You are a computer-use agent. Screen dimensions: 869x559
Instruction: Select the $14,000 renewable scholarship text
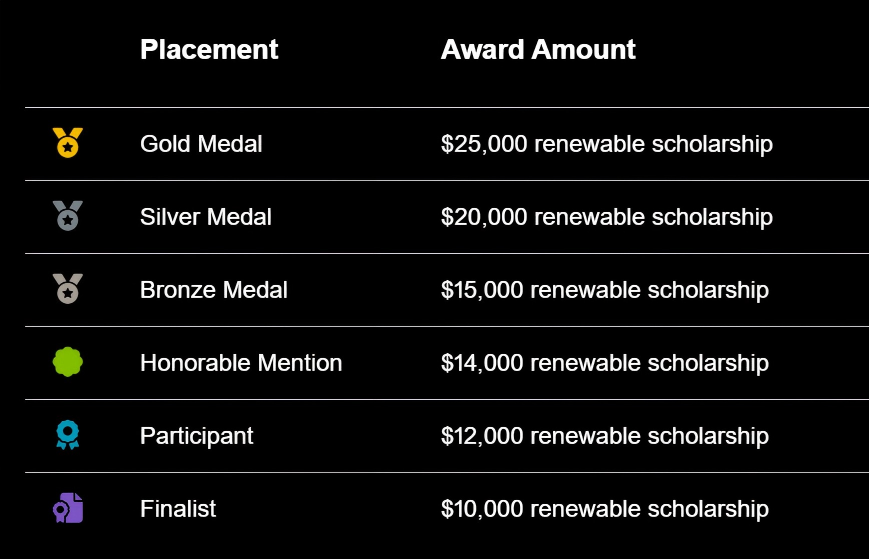(605, 364)
